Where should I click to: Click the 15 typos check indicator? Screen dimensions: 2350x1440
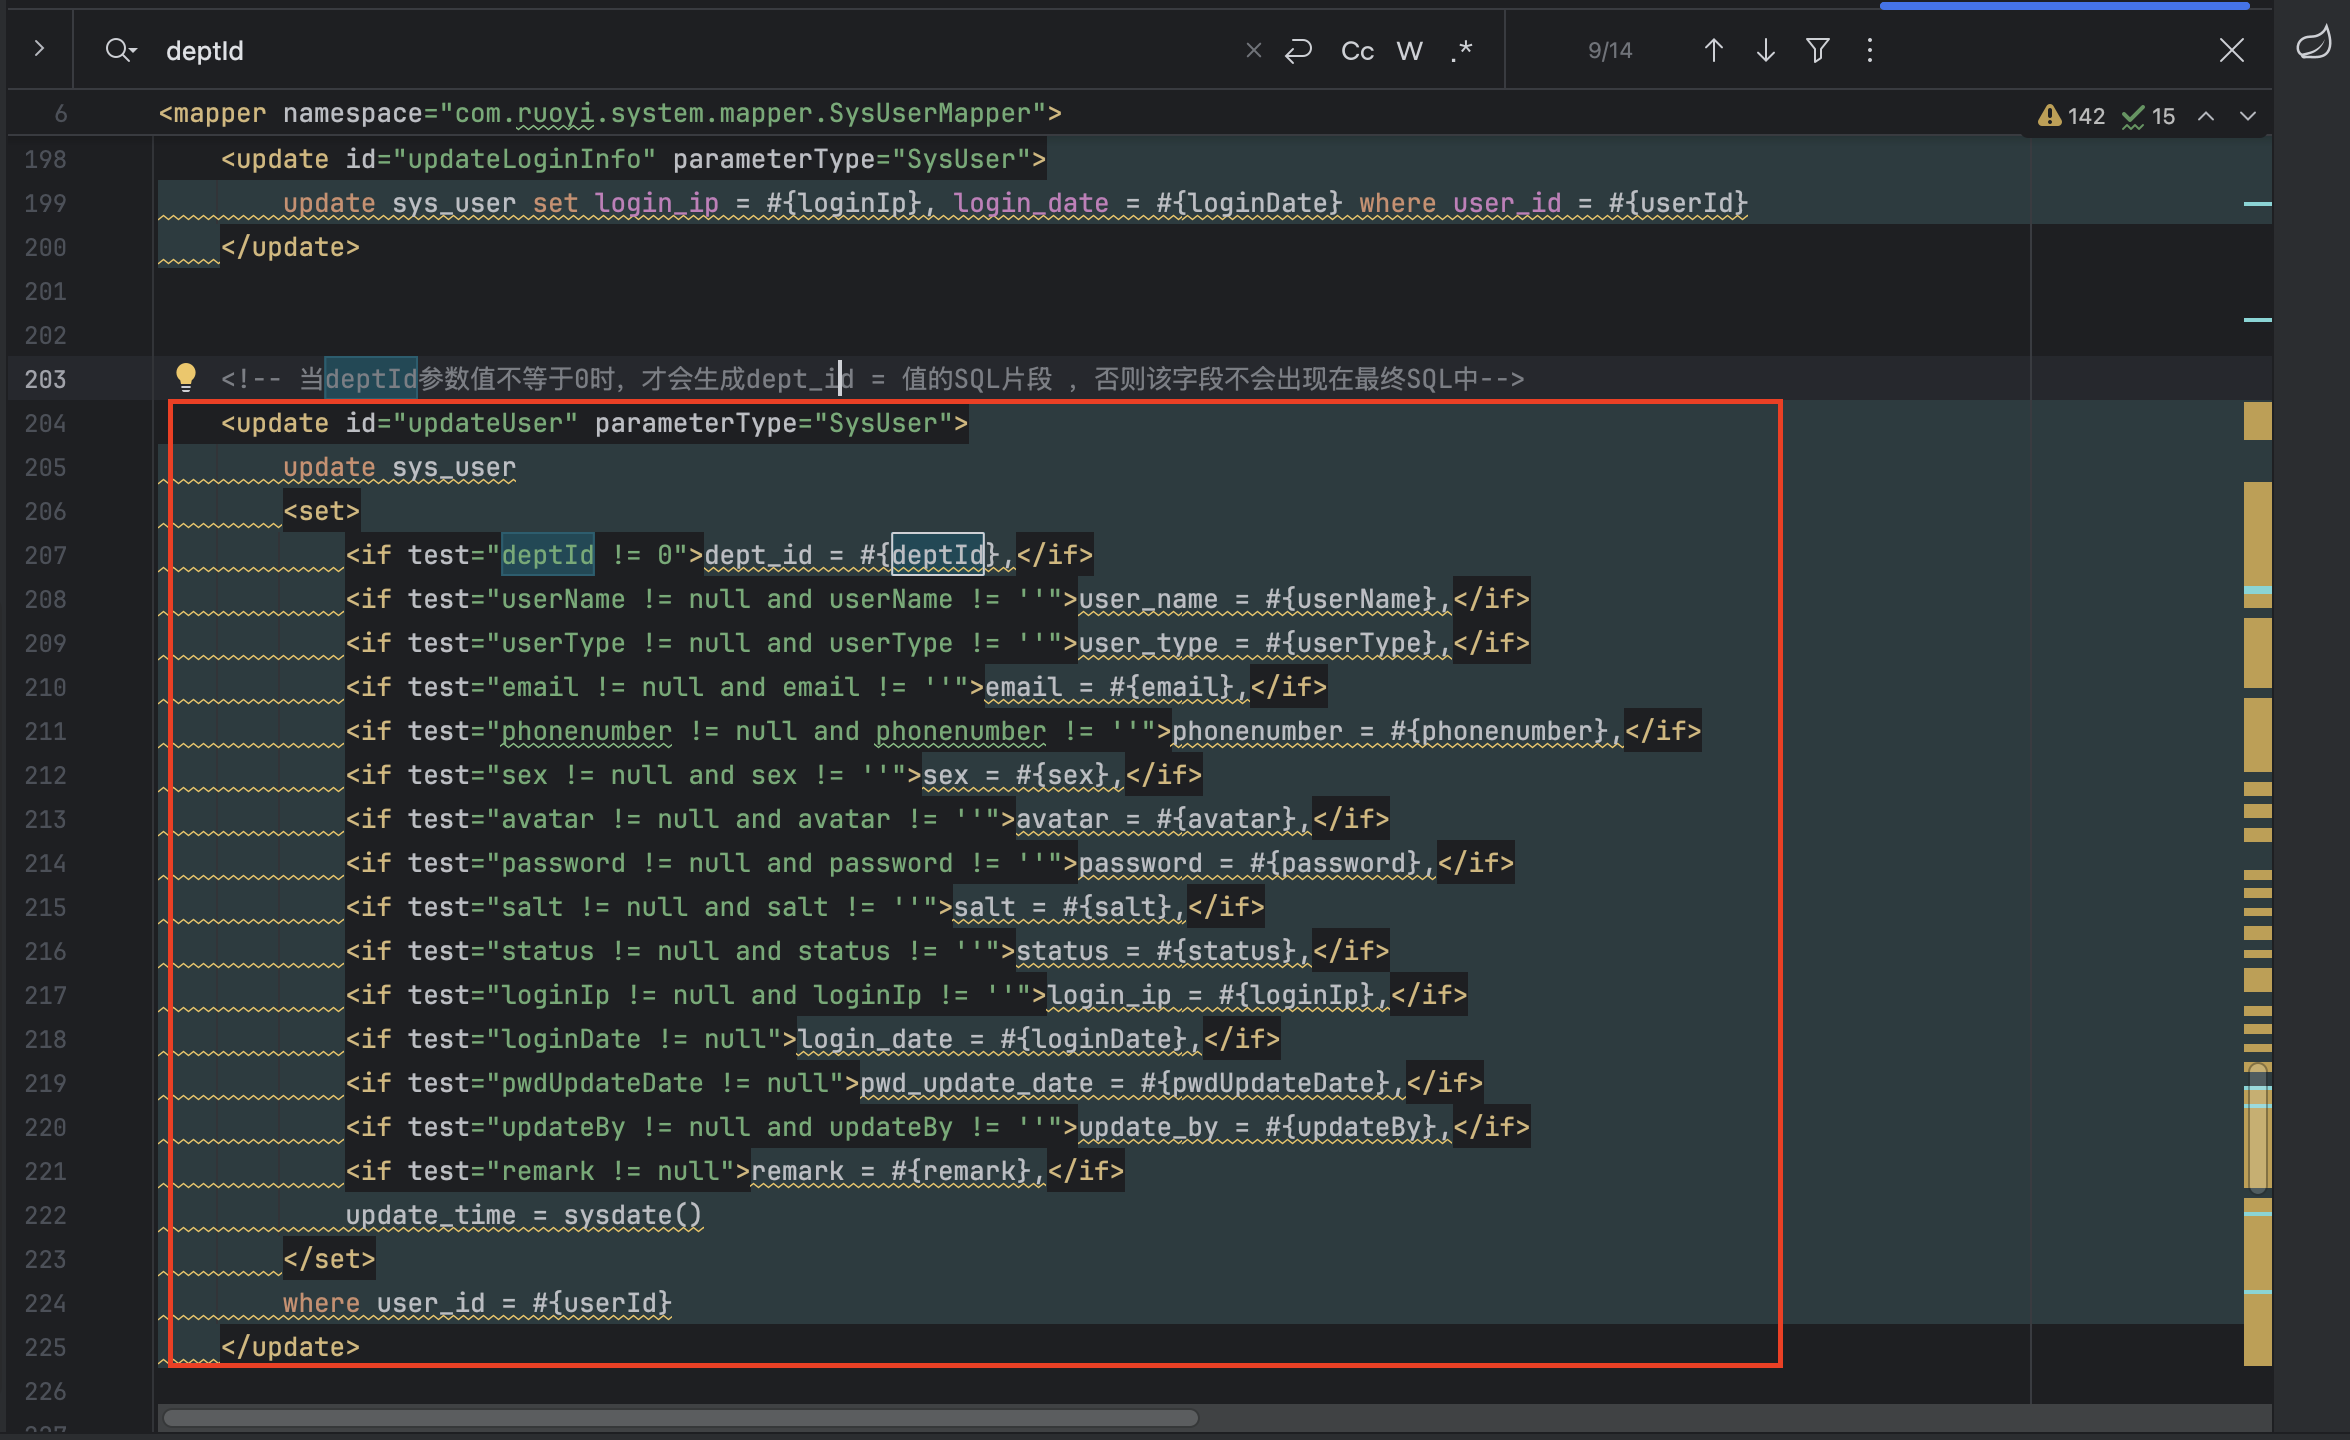[2148, 116]
